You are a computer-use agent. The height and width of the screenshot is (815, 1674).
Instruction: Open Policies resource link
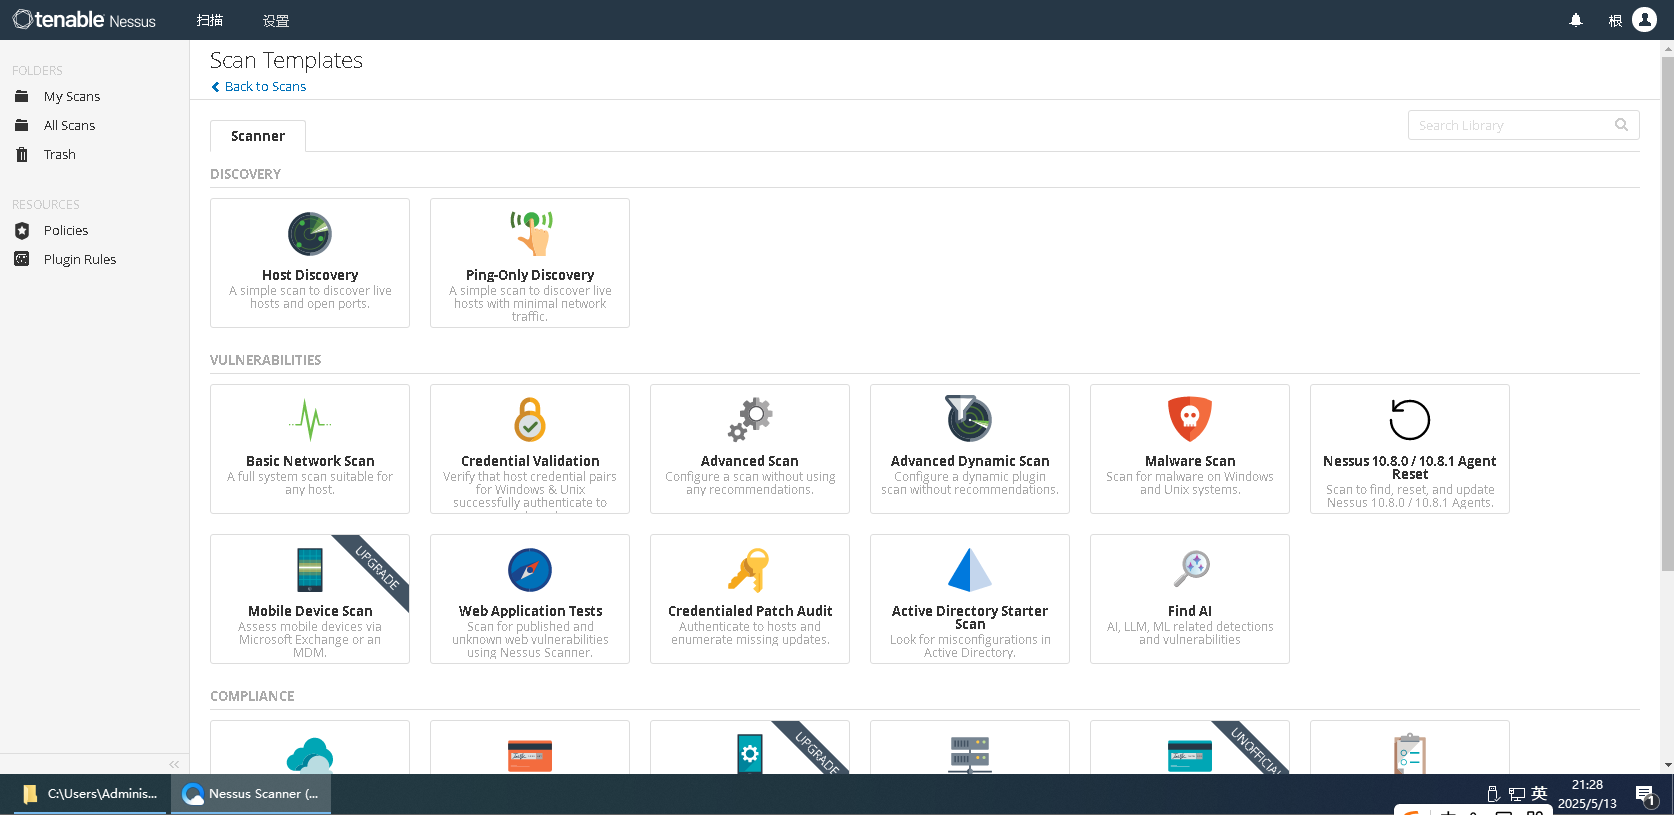point(66,230)
